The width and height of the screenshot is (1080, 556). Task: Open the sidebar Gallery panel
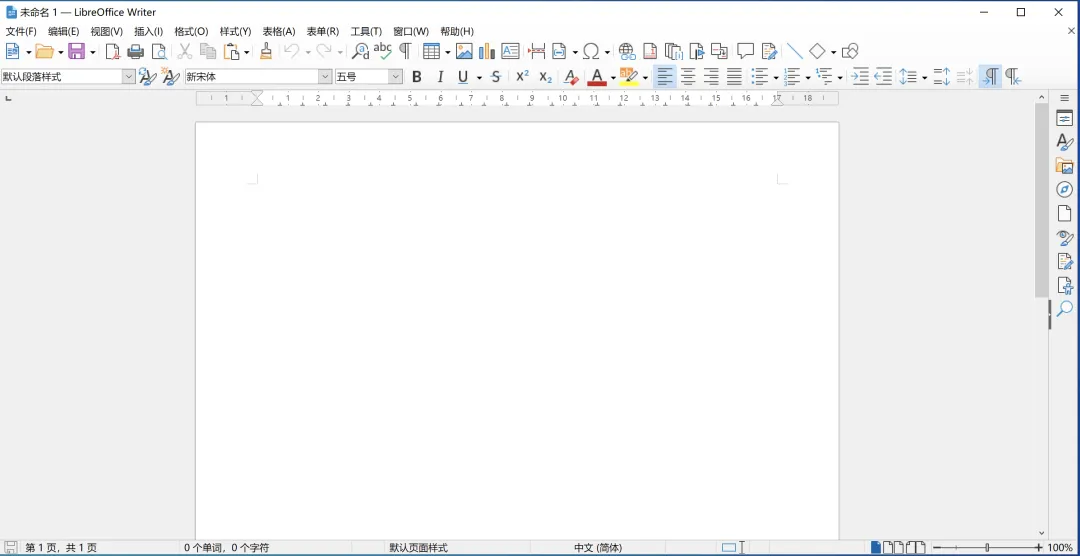click(x=1064, y=165)
